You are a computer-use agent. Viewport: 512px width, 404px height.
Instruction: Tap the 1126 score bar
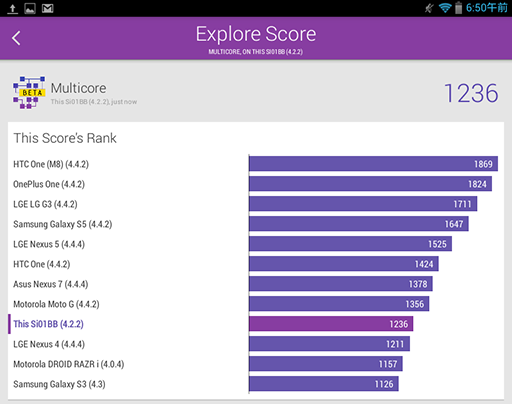(324, 384)
